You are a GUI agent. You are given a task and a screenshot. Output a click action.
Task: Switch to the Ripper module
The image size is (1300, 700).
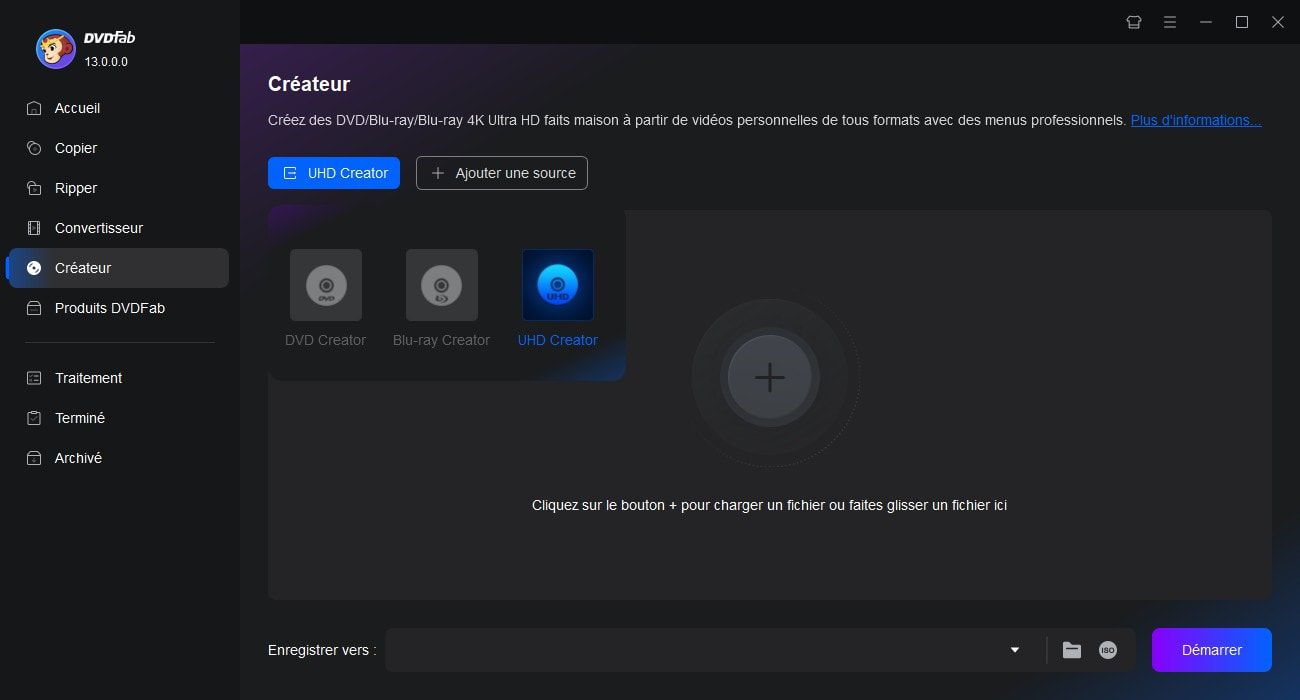(119, 188)
